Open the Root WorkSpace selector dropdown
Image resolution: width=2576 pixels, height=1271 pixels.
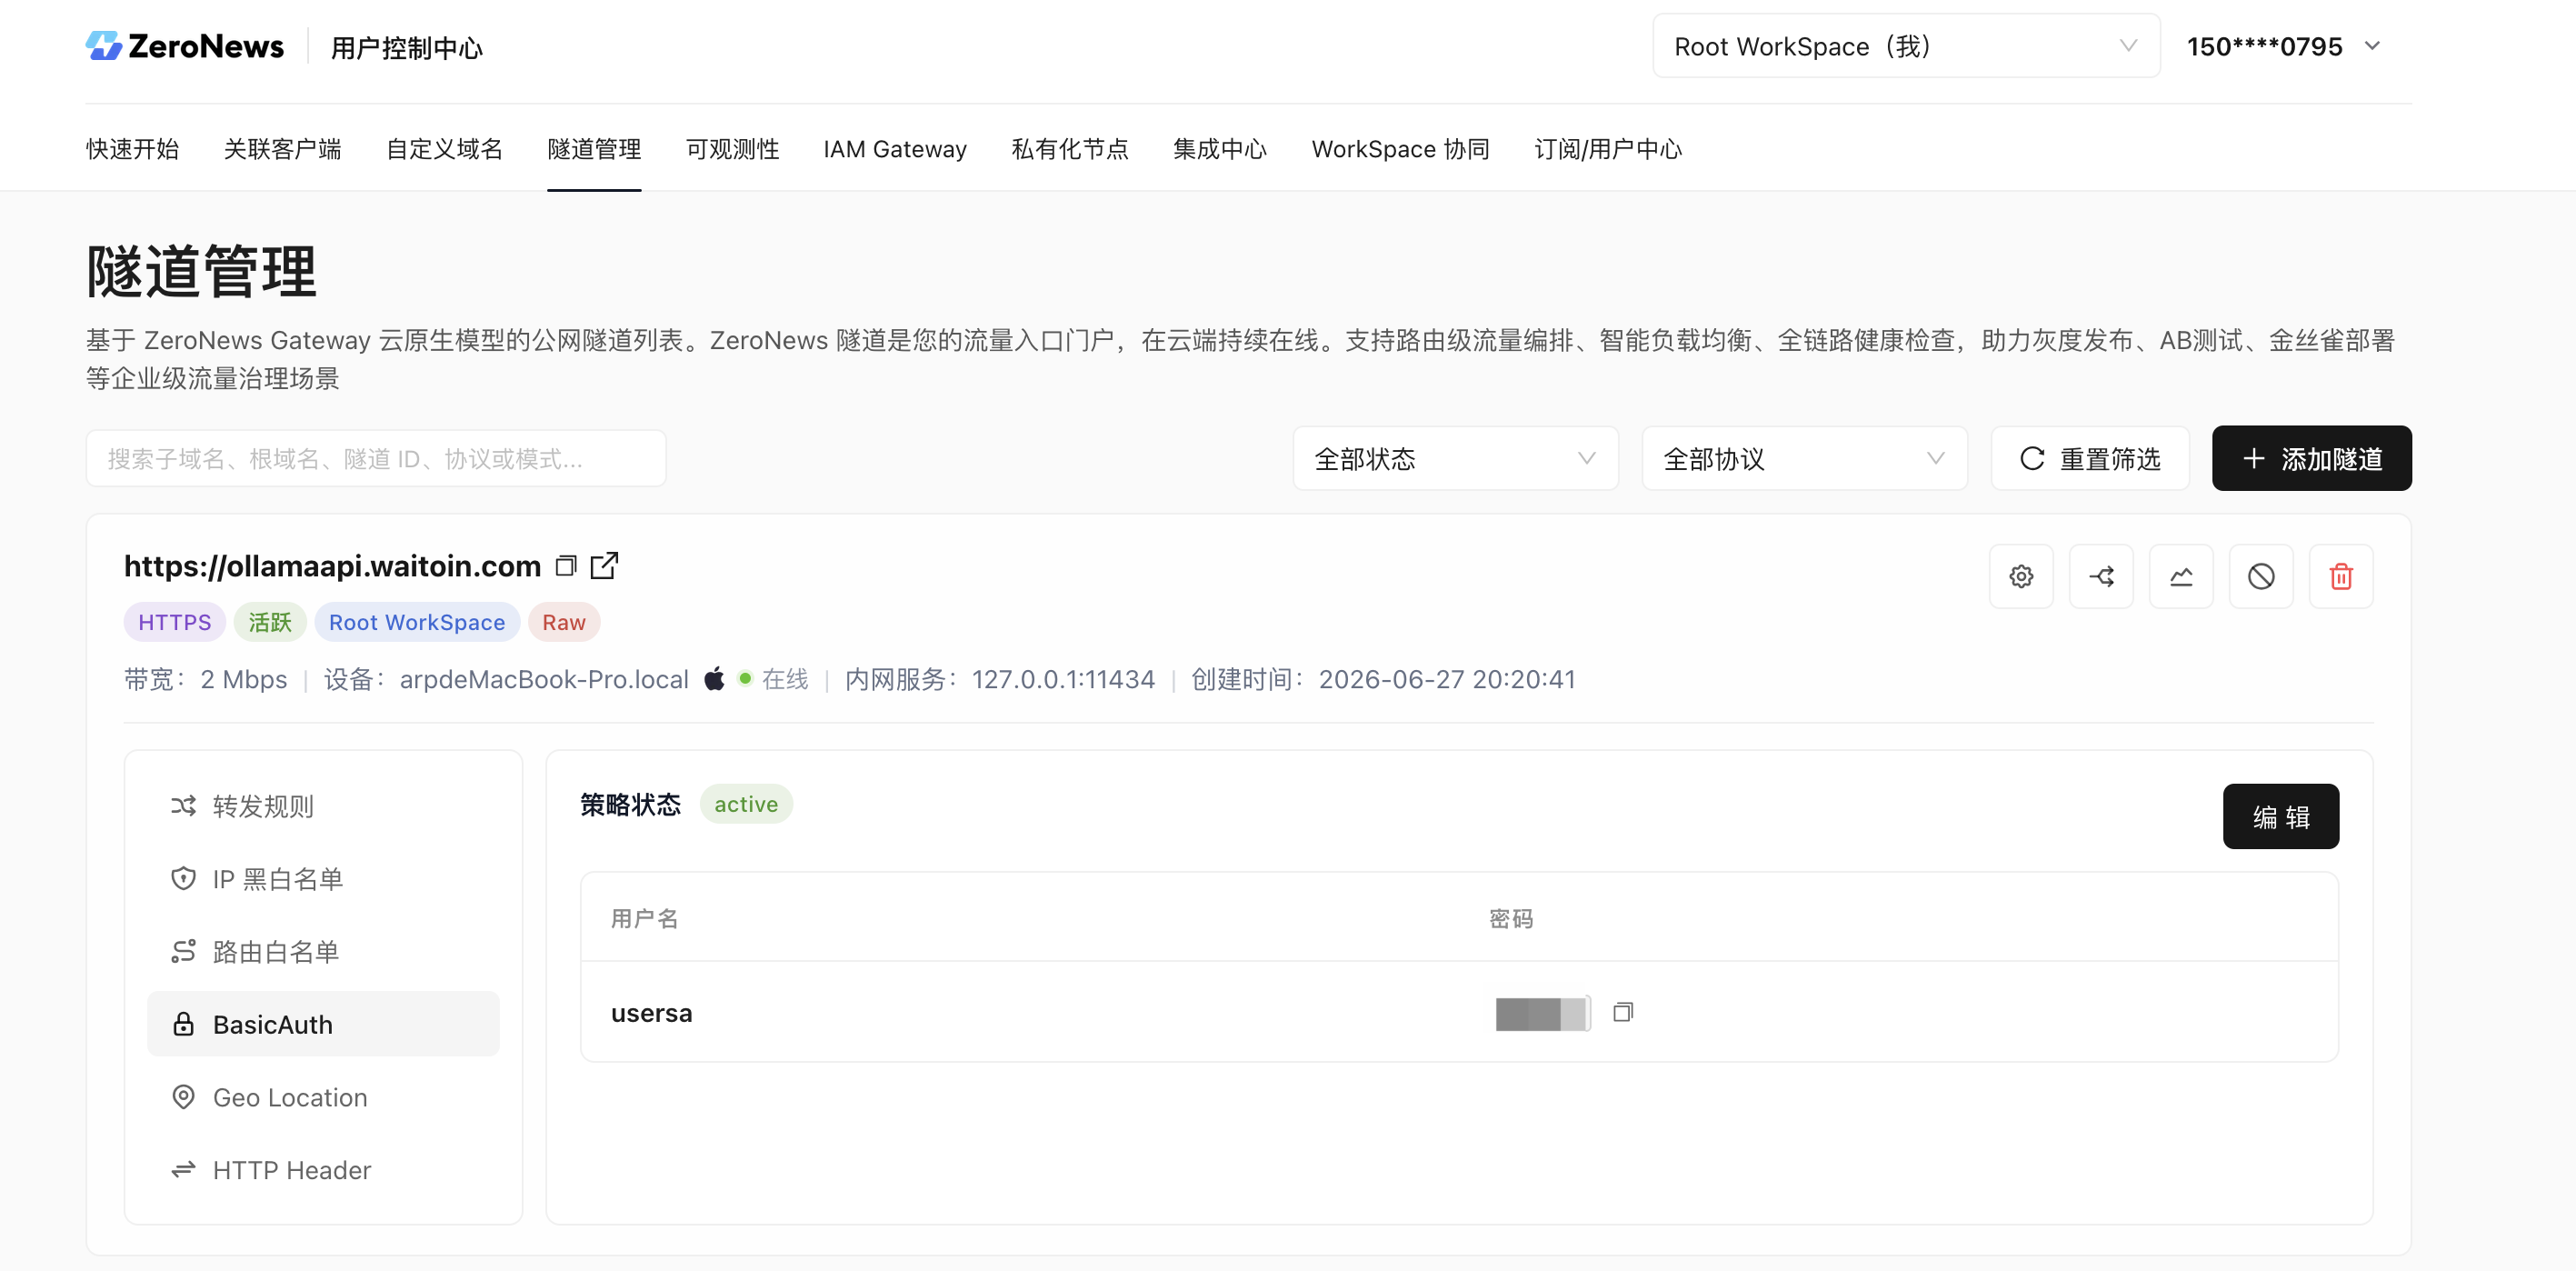(1906, 46)
